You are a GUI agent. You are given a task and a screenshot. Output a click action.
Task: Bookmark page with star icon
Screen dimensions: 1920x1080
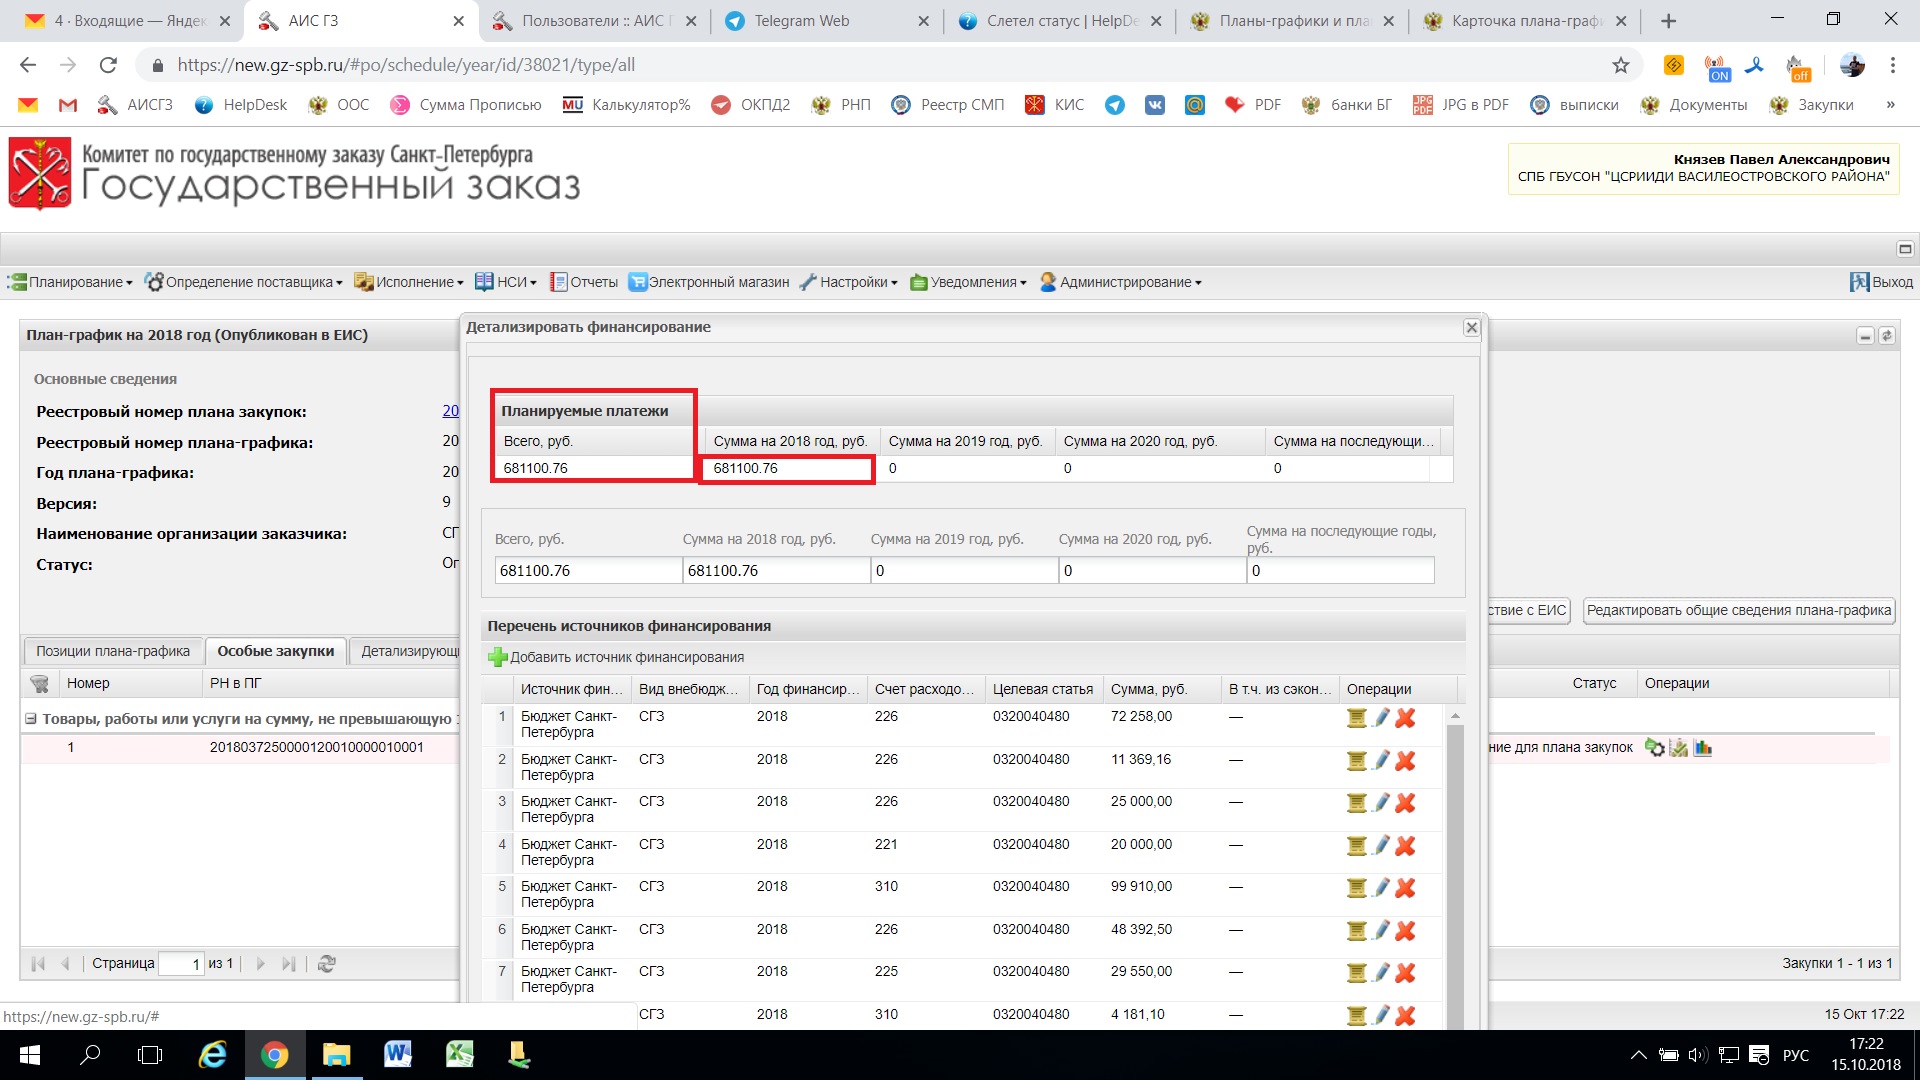coord(1620,65)
